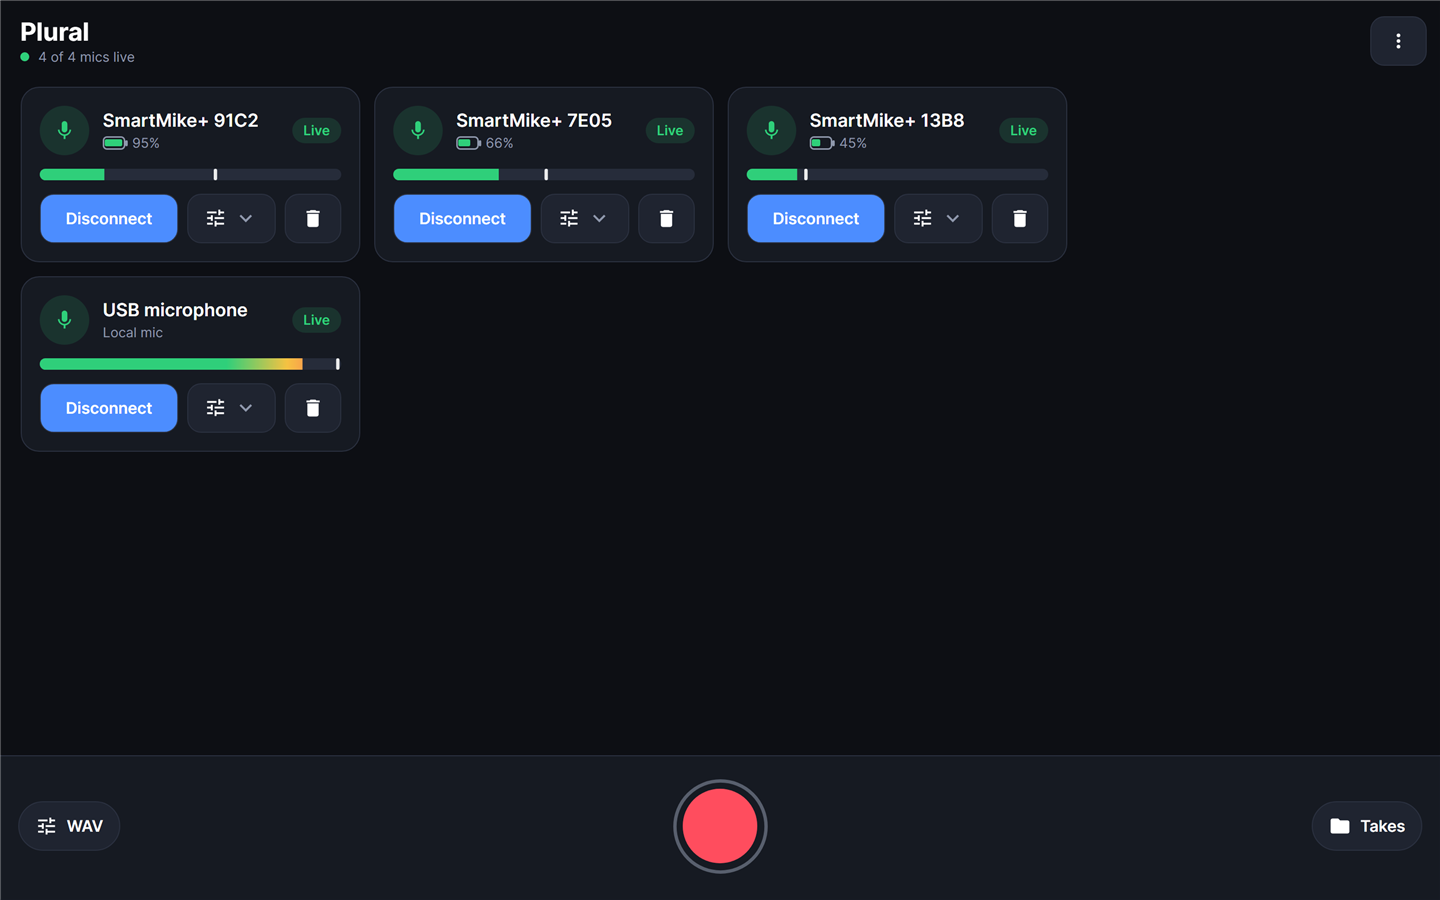Click the level meter of SmartMike+ 91C2

190,174
